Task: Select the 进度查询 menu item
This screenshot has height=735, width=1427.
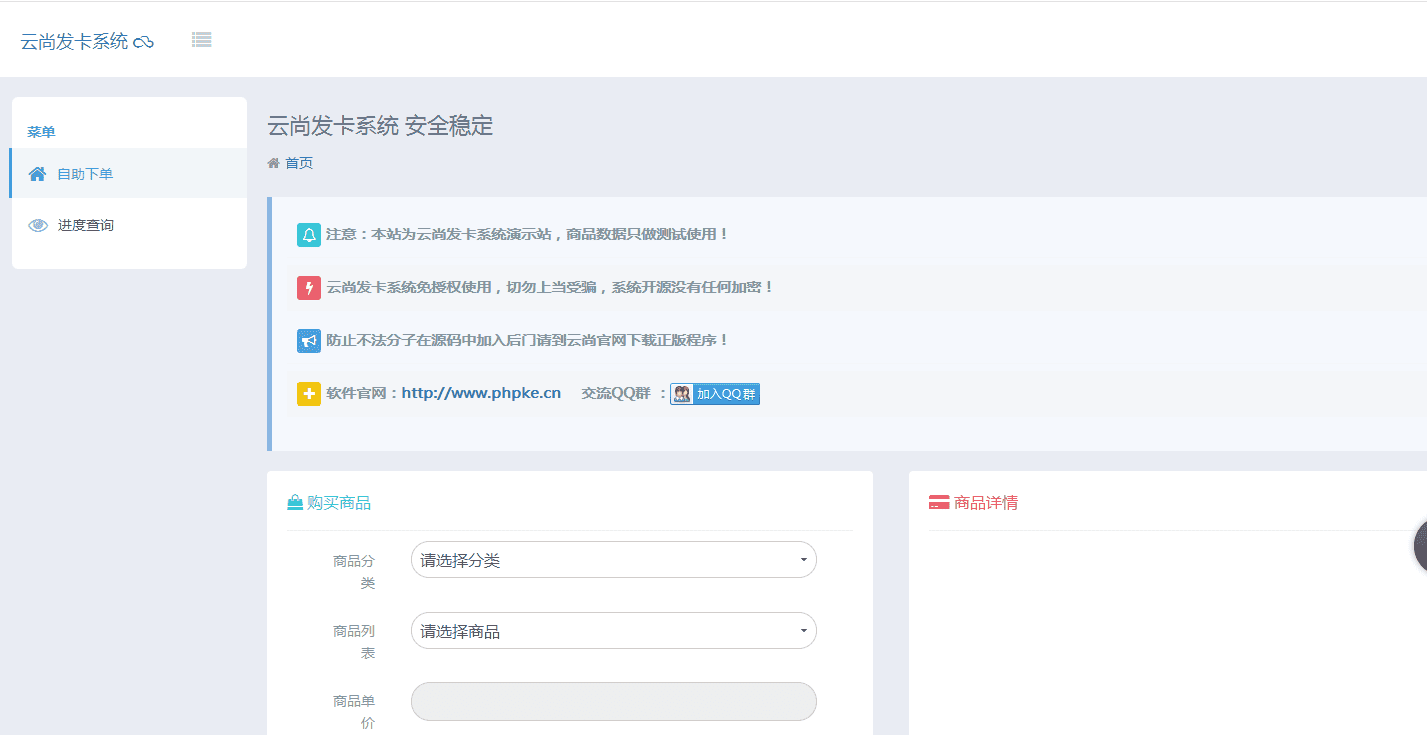Action: 88,224
